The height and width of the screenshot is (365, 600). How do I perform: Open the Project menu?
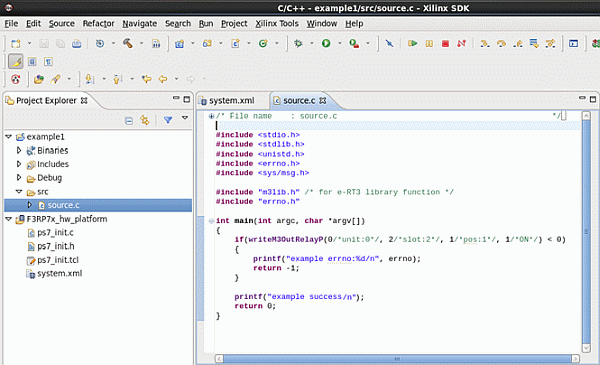click(x=234, y=24)
